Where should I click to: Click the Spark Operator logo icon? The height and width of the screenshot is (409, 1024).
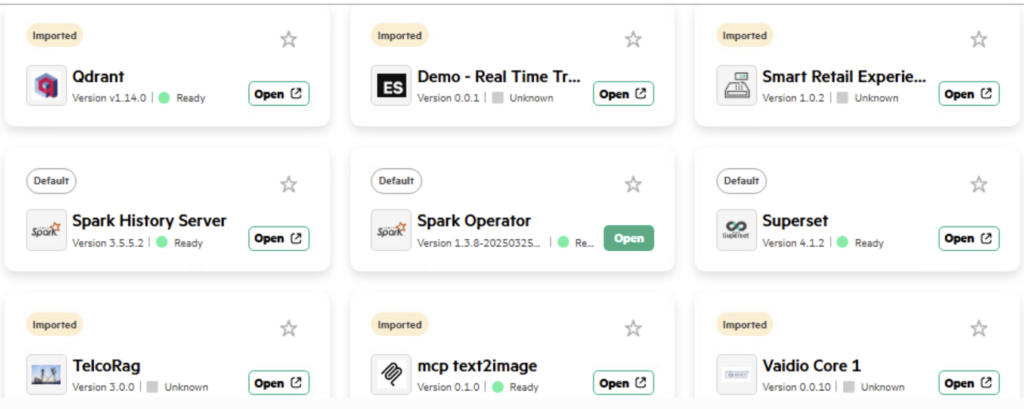391,230
